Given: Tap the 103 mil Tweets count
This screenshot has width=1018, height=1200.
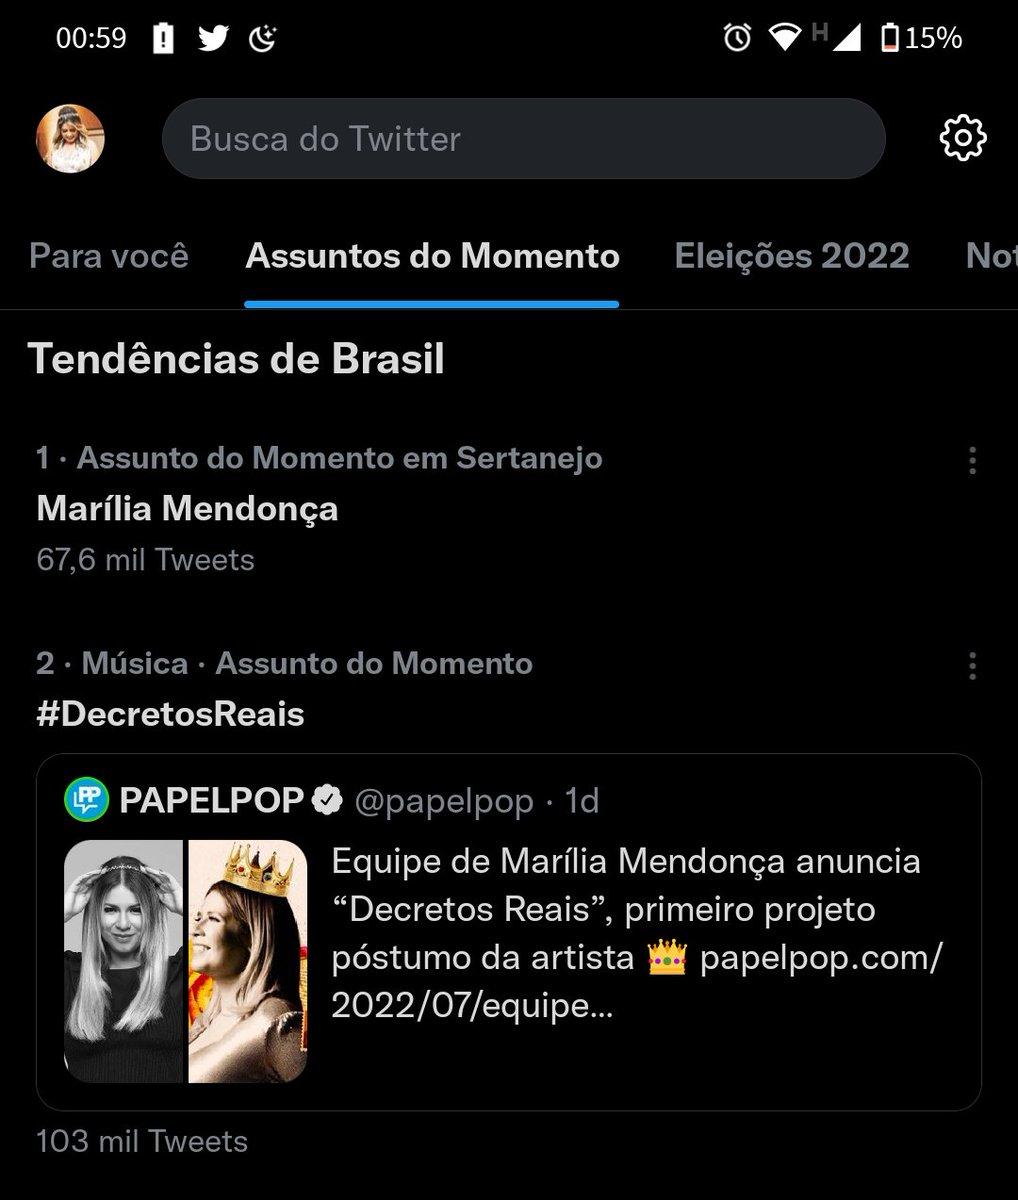Looking at the screenshot, I should (142, 1141).
